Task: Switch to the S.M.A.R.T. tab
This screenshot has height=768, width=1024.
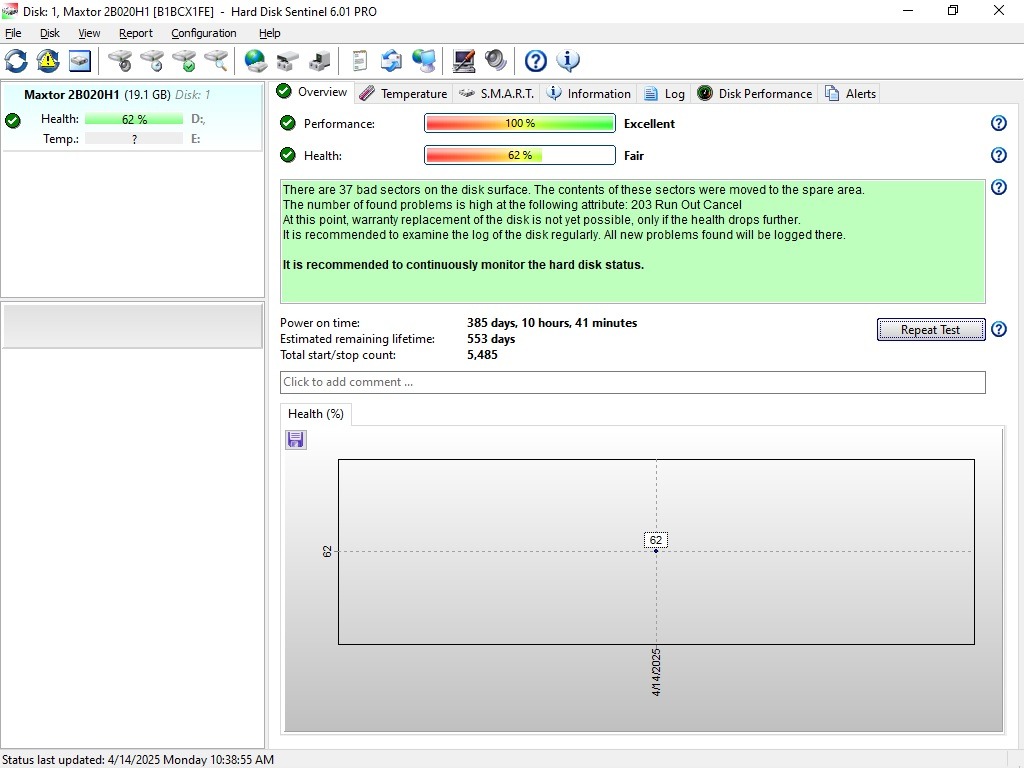Action: [496, 93]
